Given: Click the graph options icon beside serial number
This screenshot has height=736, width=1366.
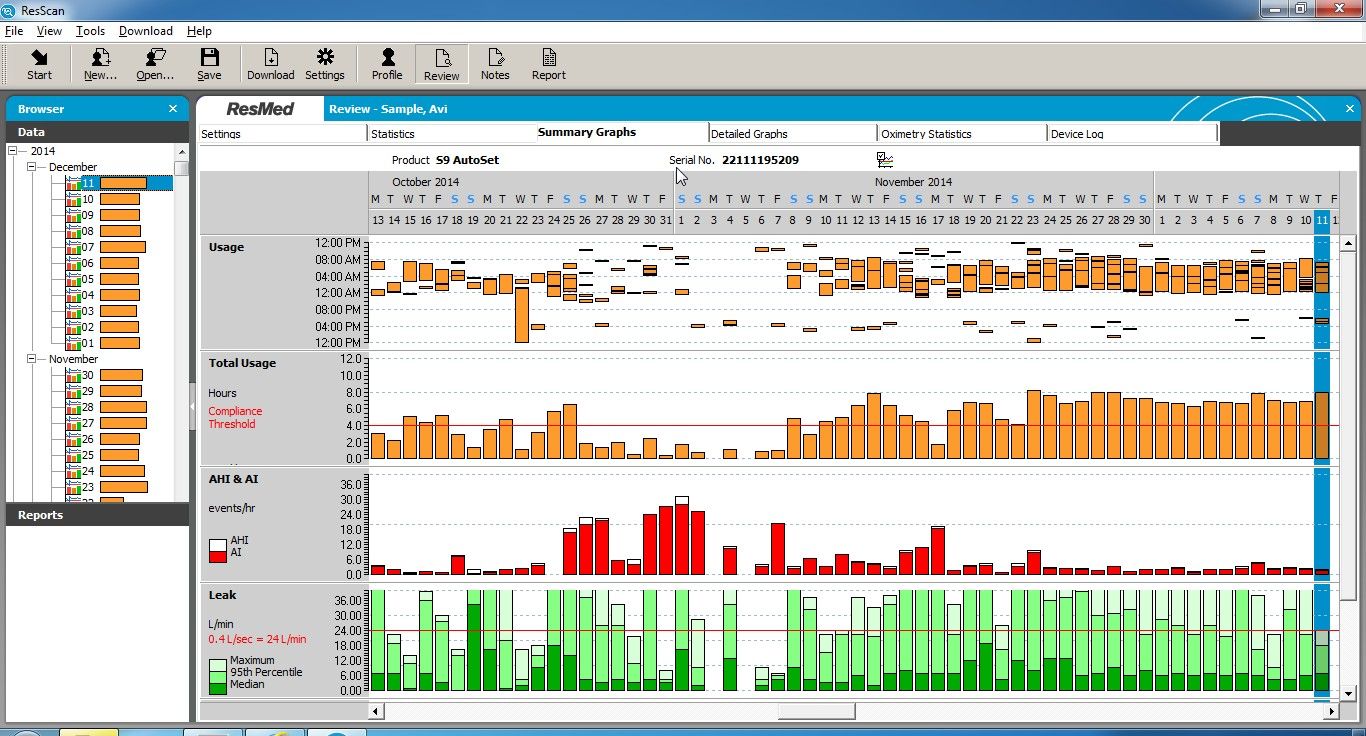Looking at the screenshot, I should 884,160.
